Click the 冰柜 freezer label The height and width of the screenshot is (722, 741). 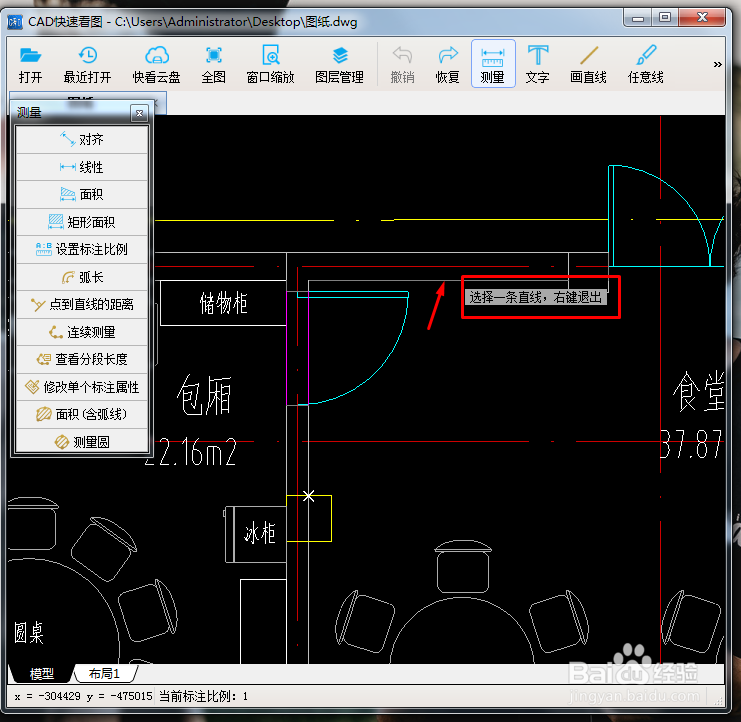259,533
